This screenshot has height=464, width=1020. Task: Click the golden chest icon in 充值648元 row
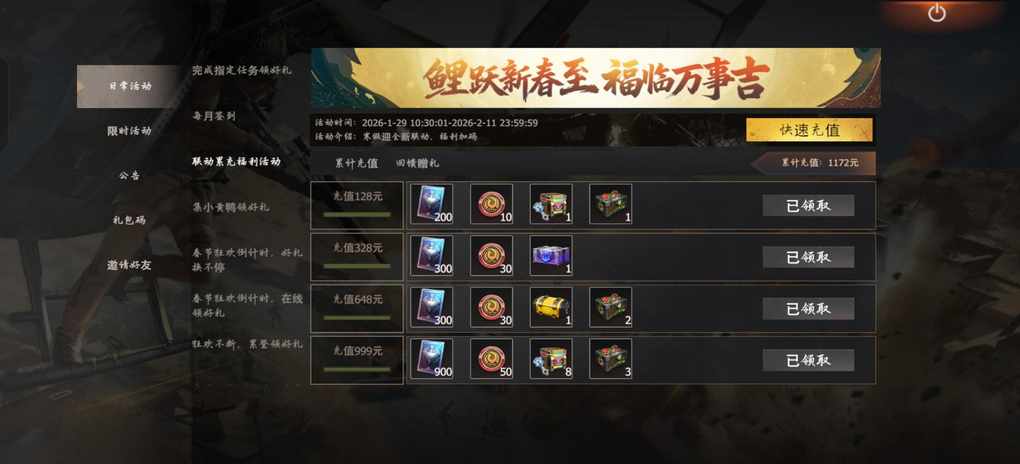coord(551,307)
